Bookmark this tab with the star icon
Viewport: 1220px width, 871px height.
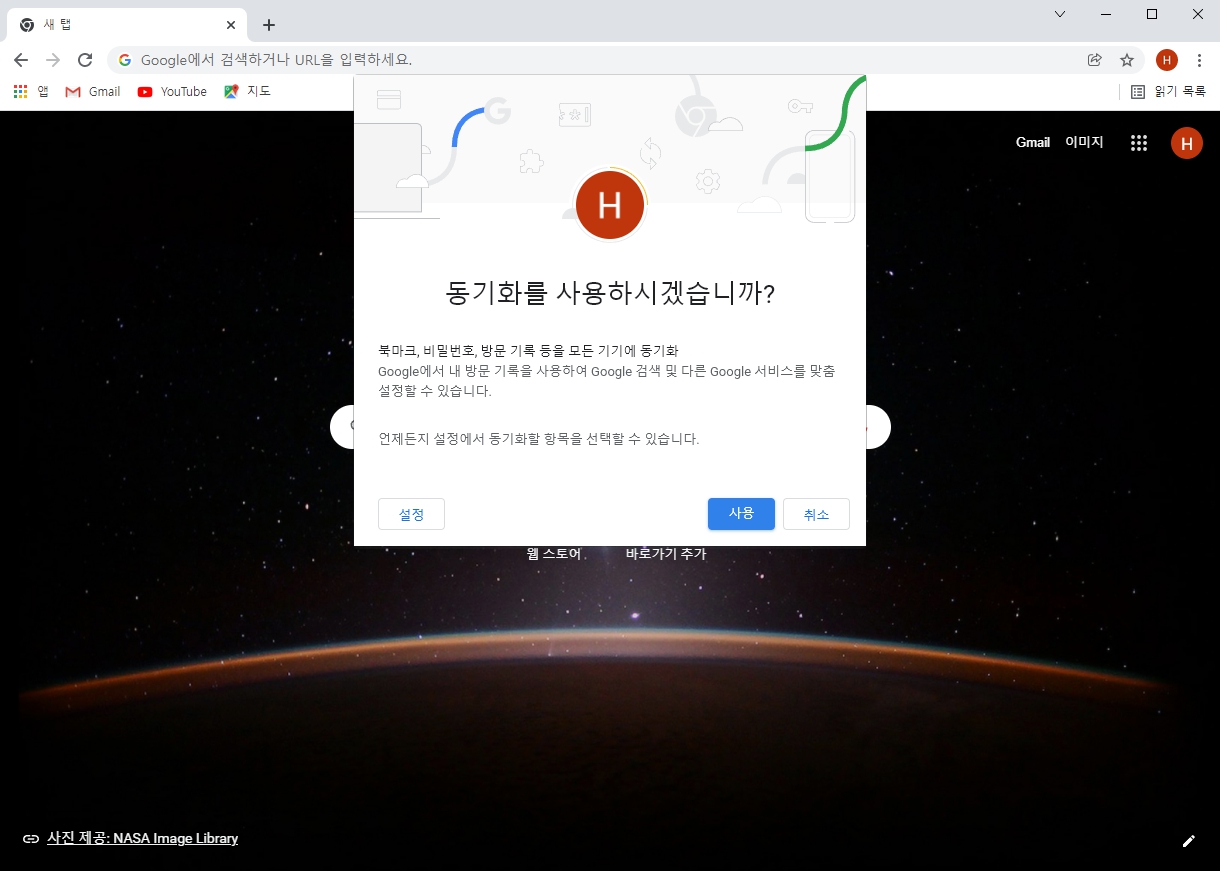click(x=1127, y=60)
